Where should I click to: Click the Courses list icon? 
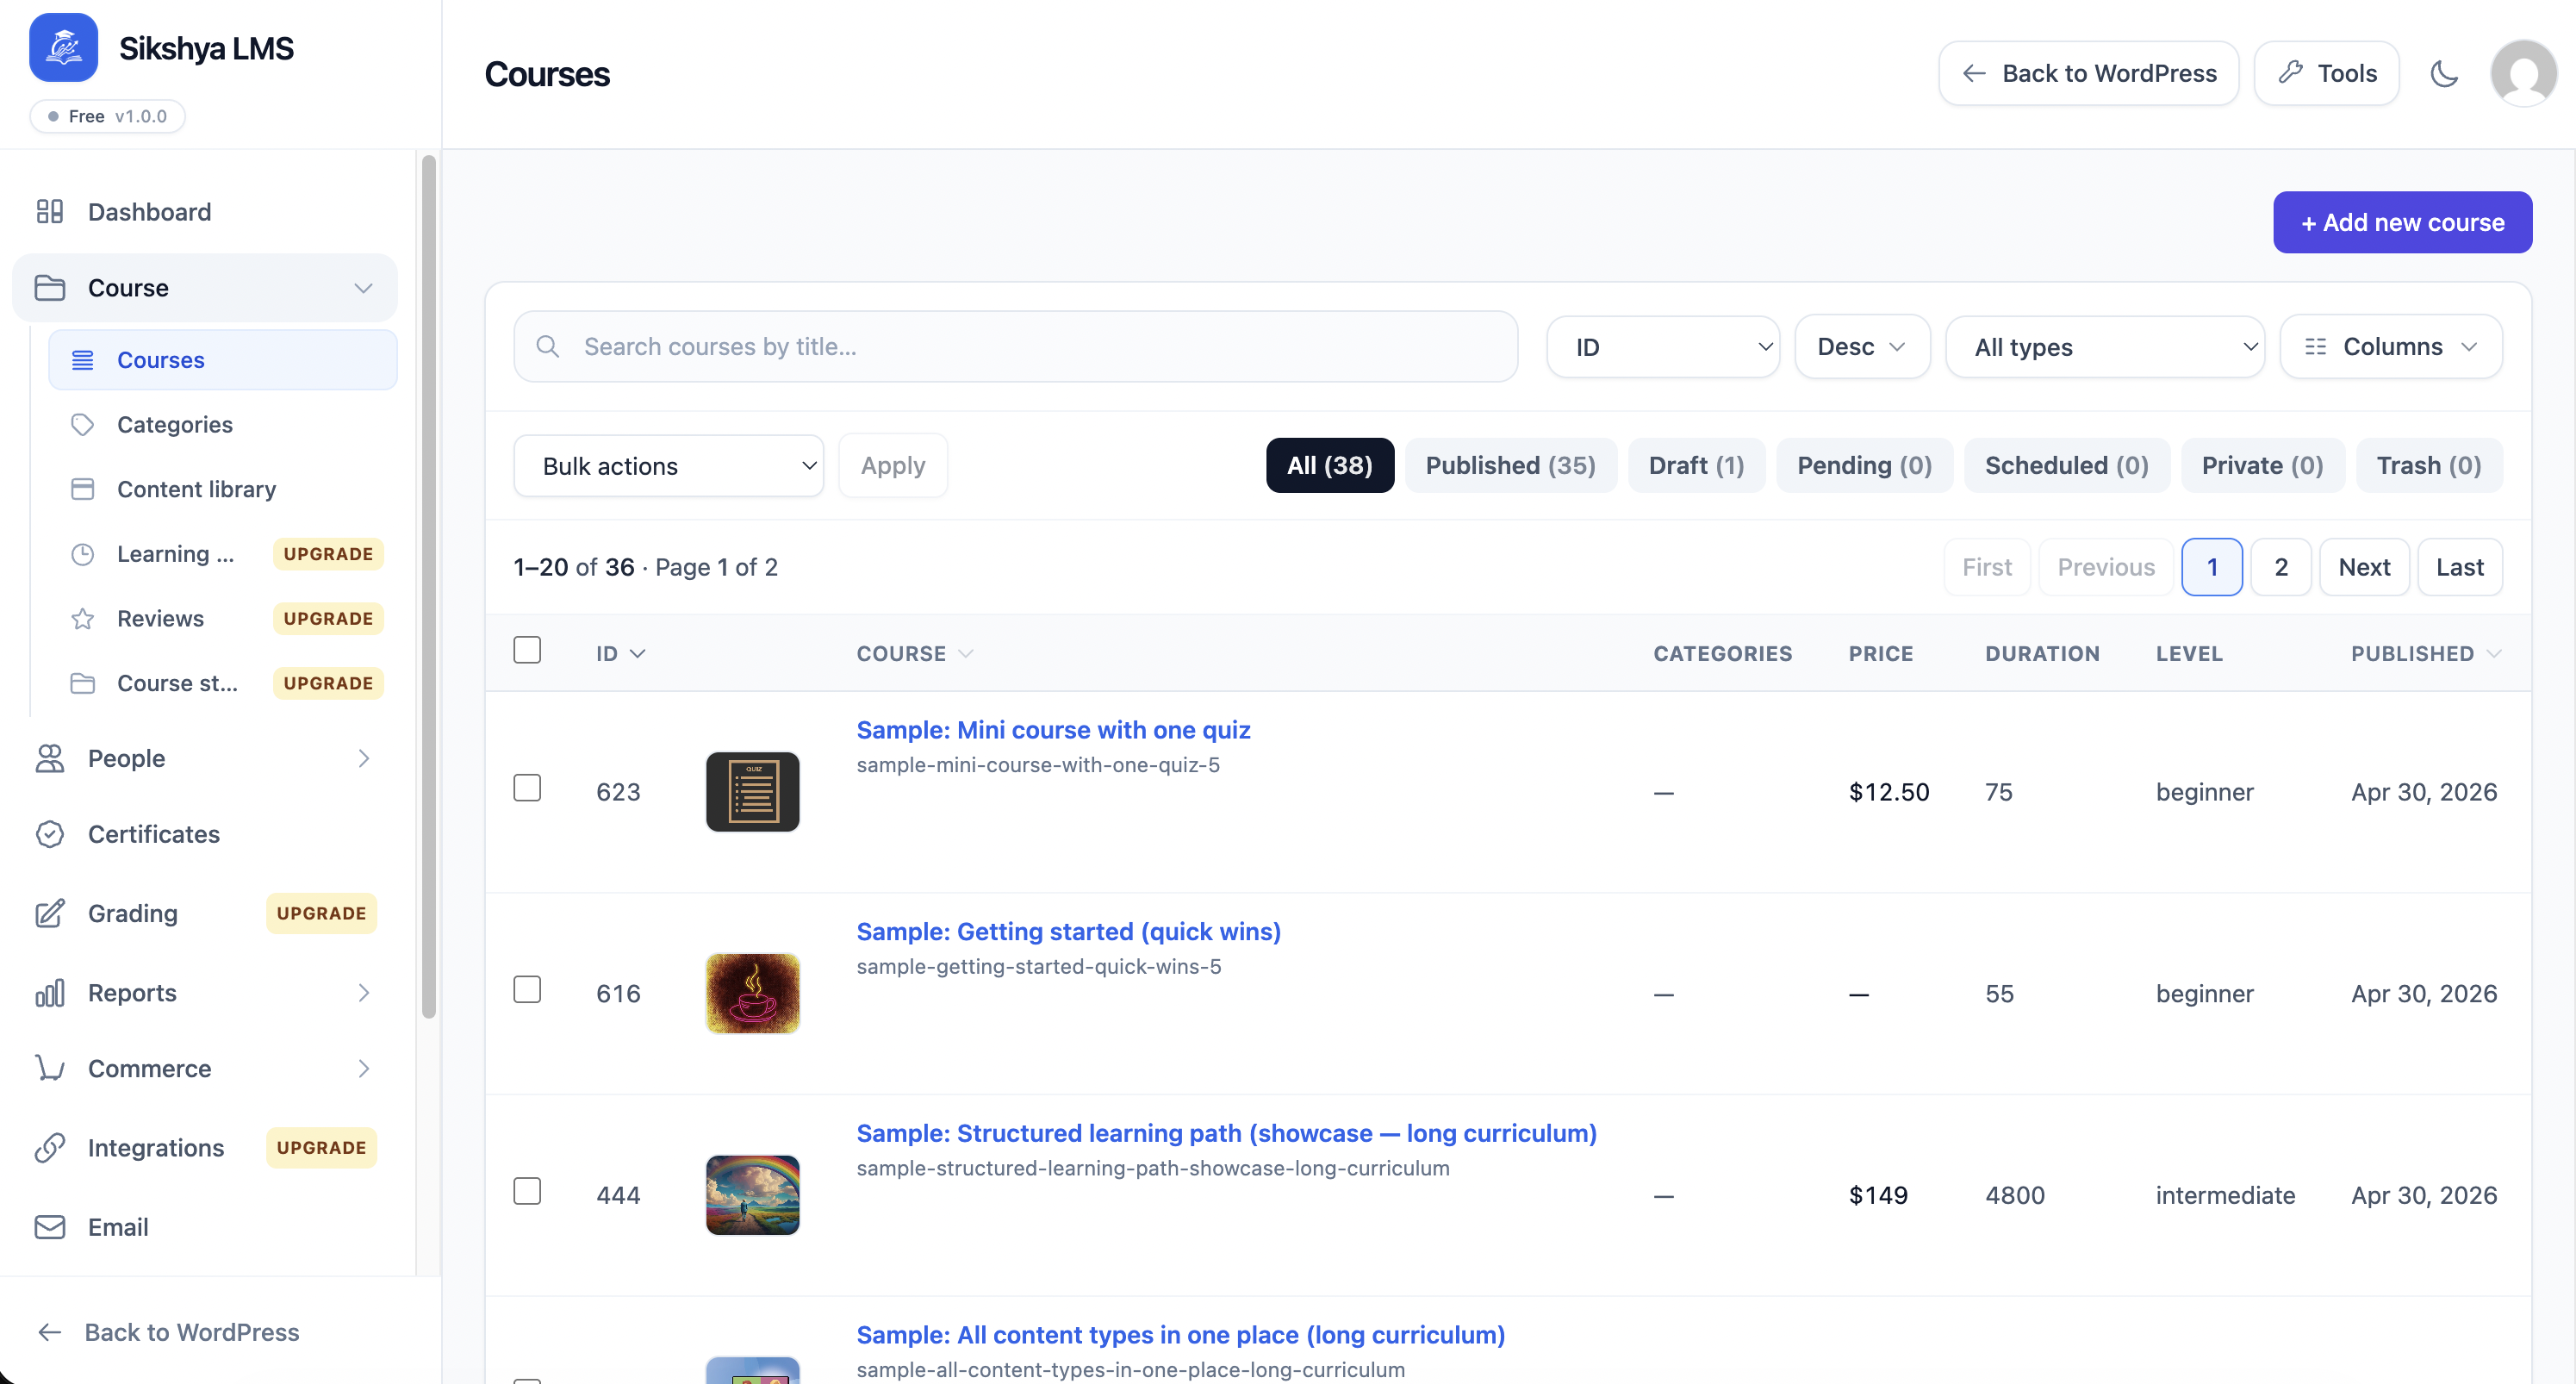click(83, 360)
